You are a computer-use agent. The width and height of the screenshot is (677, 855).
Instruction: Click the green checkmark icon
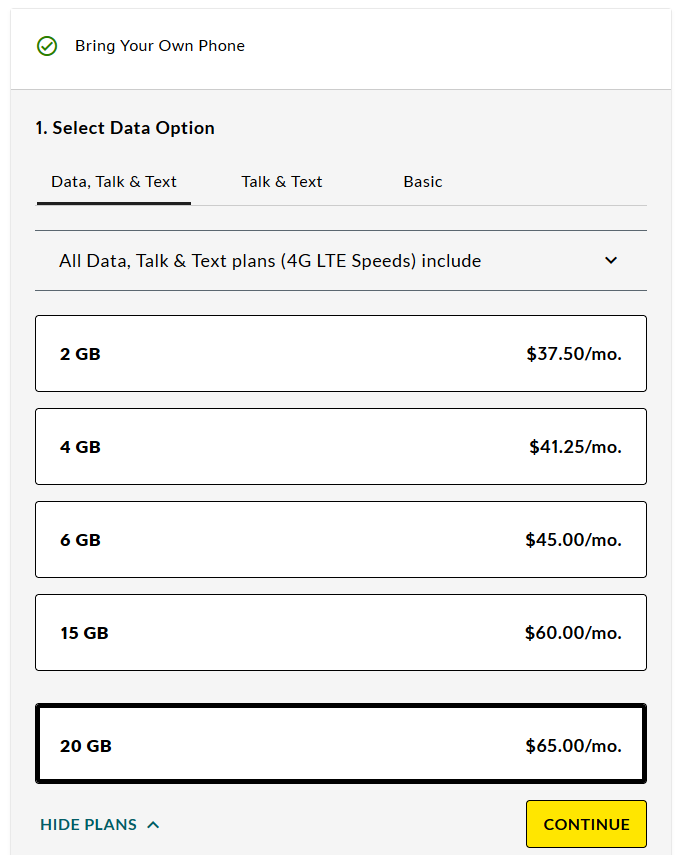[x=47, y=46]
